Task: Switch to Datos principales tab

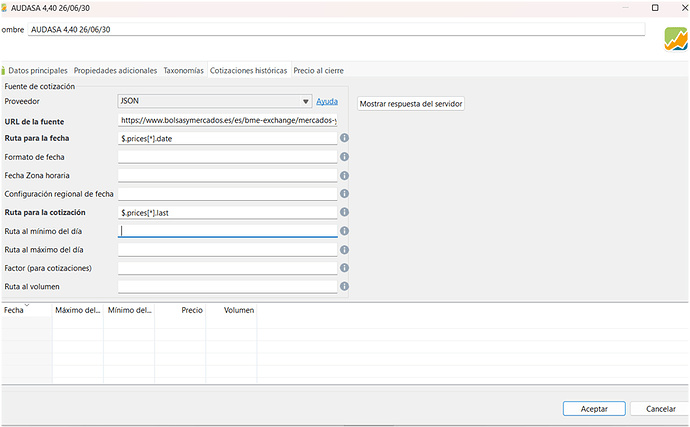Action: pyautogui.click(x=38, y=70)
